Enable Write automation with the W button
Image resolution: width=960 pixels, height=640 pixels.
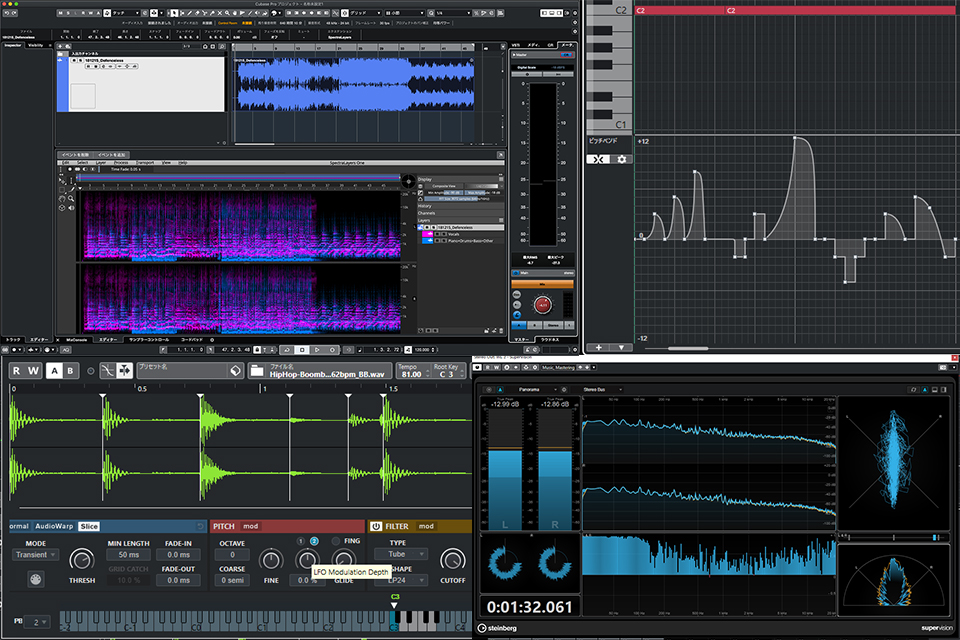[31, 369]
